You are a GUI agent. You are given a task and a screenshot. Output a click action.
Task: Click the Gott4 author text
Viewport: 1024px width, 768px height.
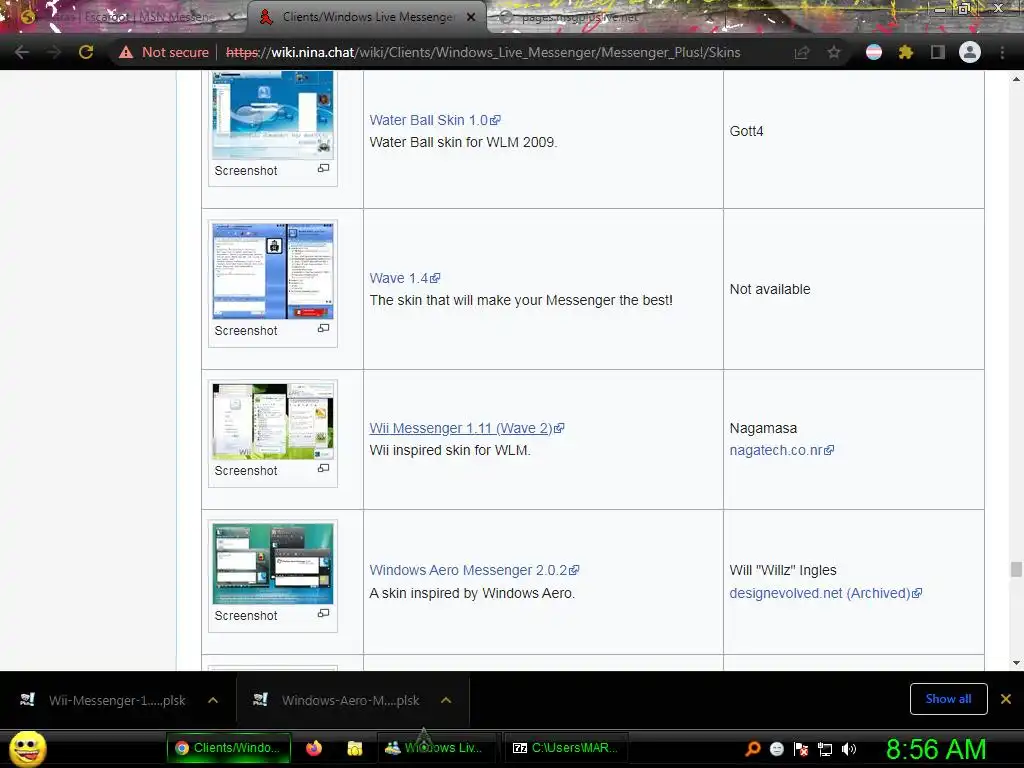click(746, 131)
